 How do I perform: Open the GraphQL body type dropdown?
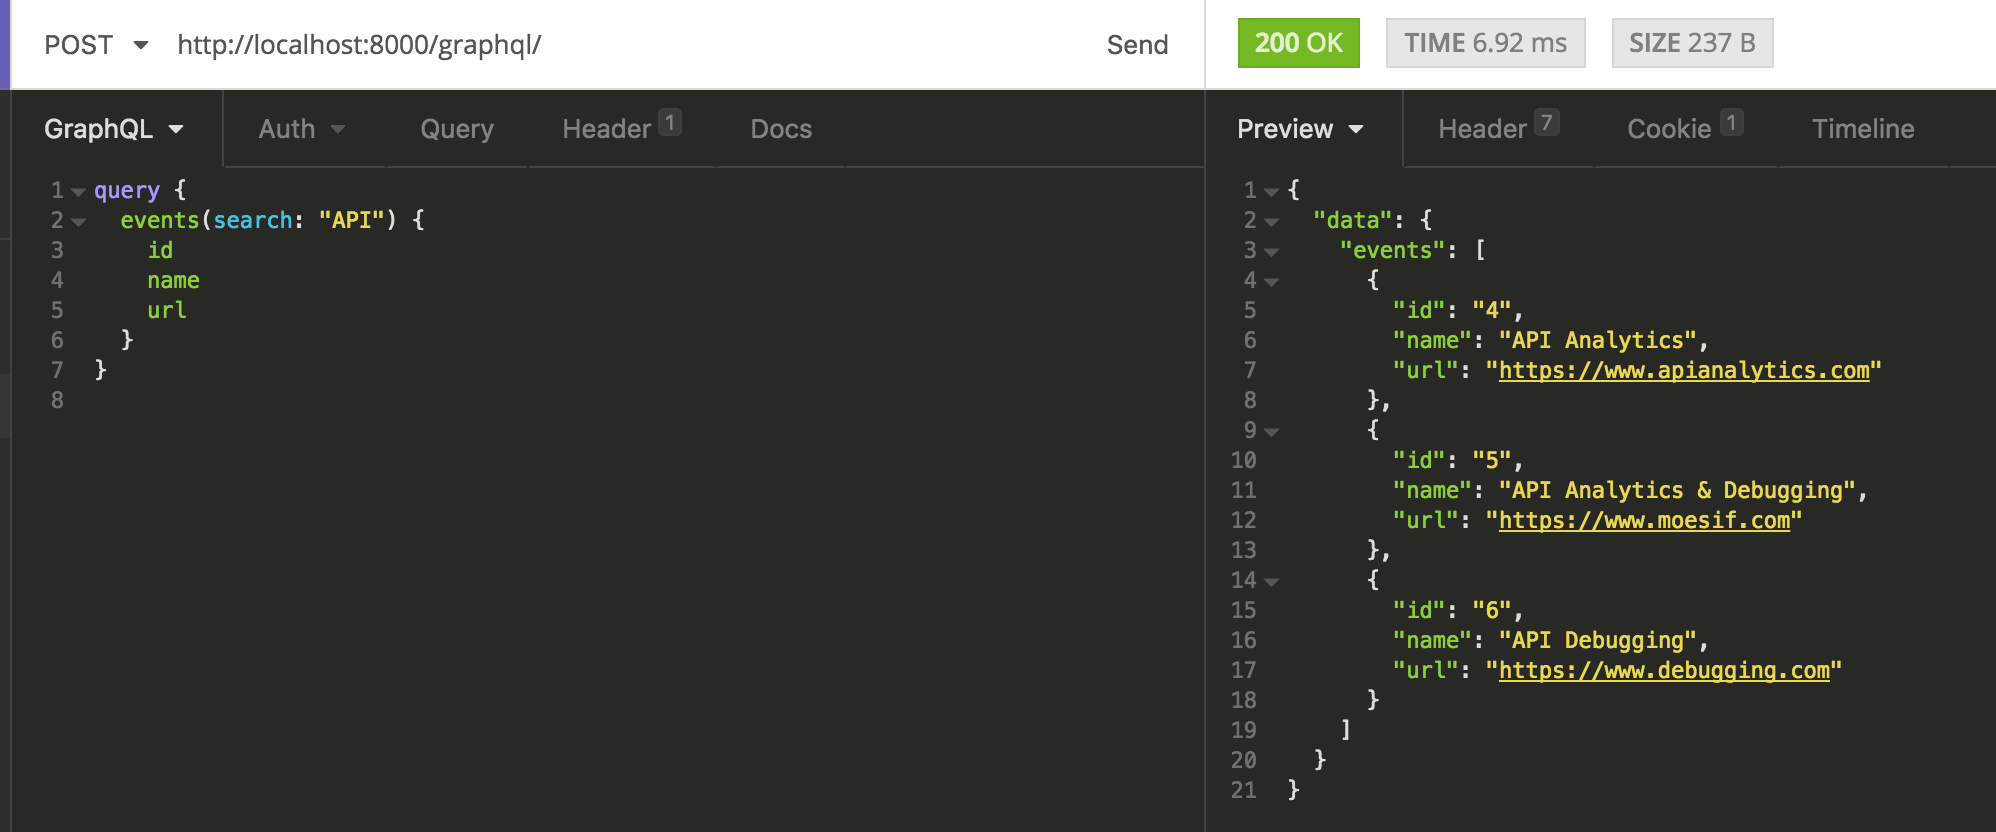tap(112, 128)
